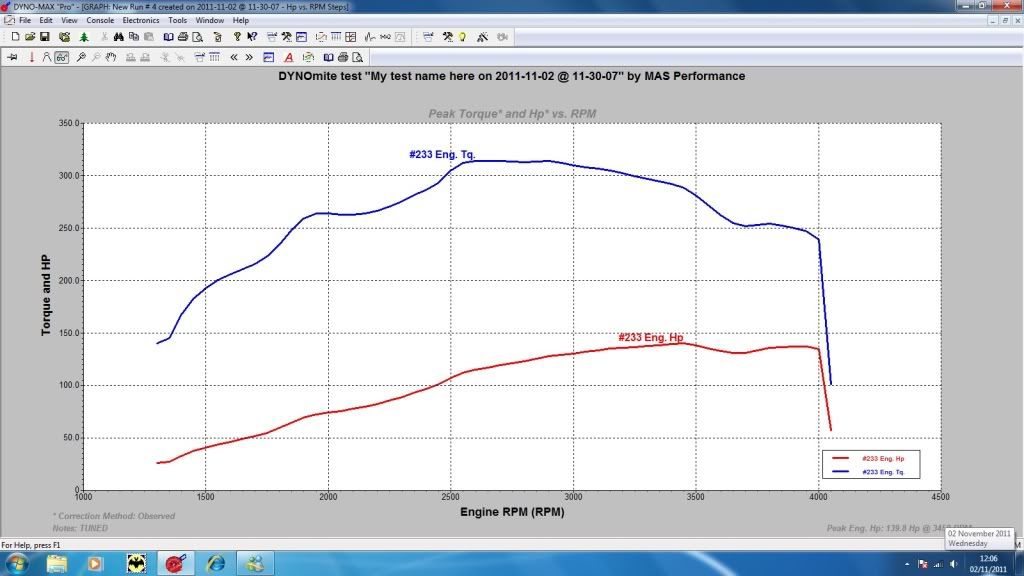
Task: Click the pushpin icon in graph toolbar
Action: (12, 57)
